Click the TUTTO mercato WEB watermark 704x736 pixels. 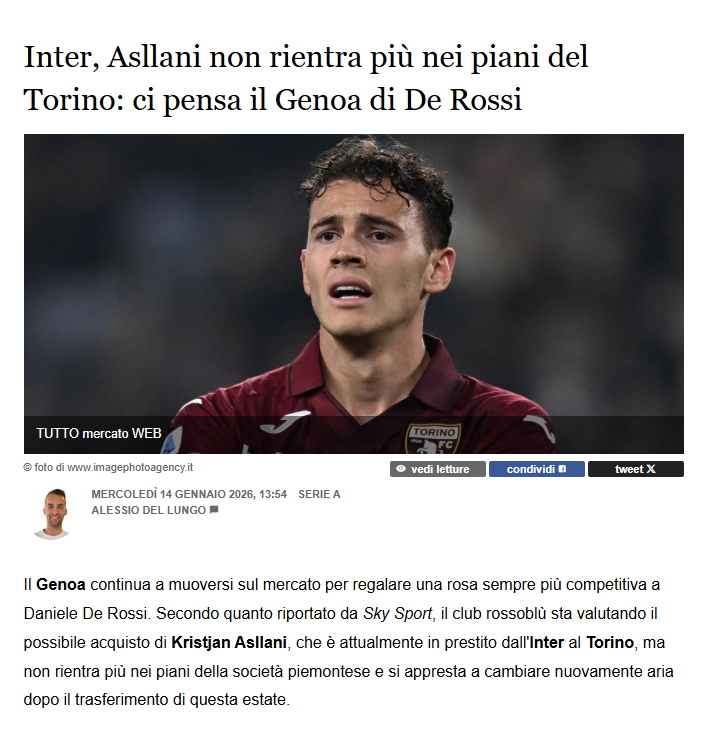pos(99,433)
